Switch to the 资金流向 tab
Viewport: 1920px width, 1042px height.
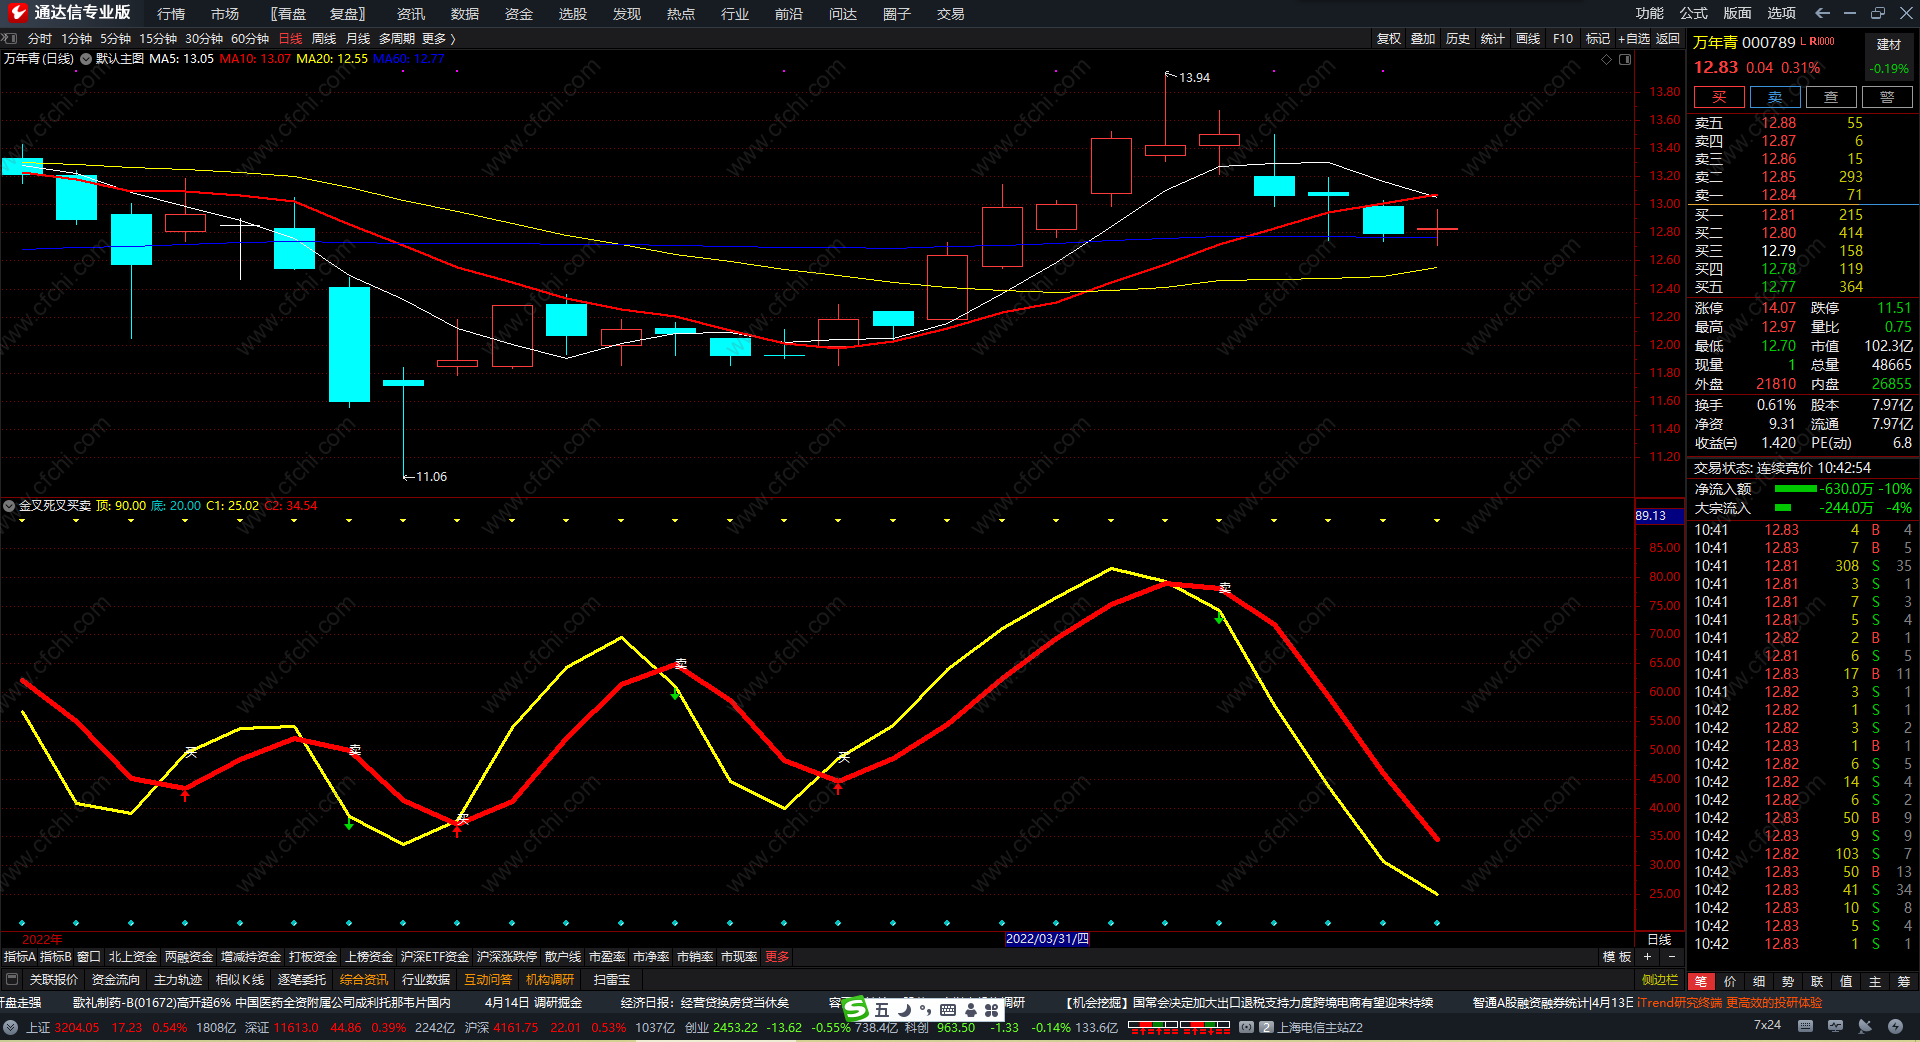[116, 980]
